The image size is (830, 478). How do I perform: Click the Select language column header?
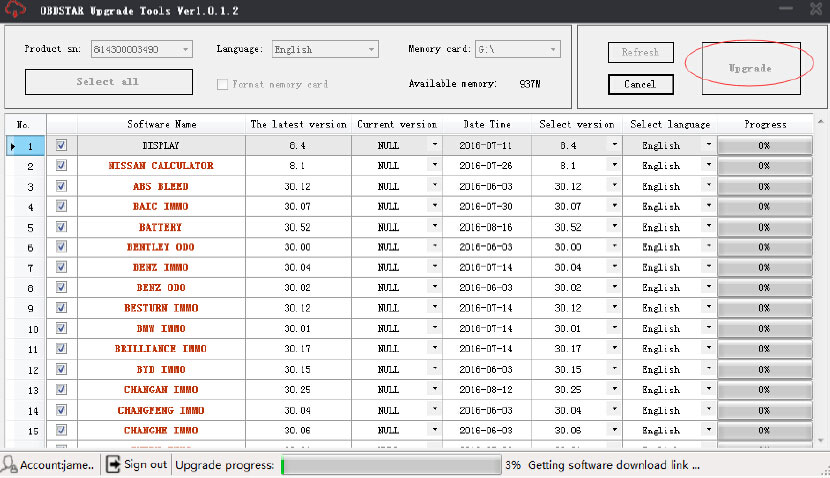[x=670, y=124]
